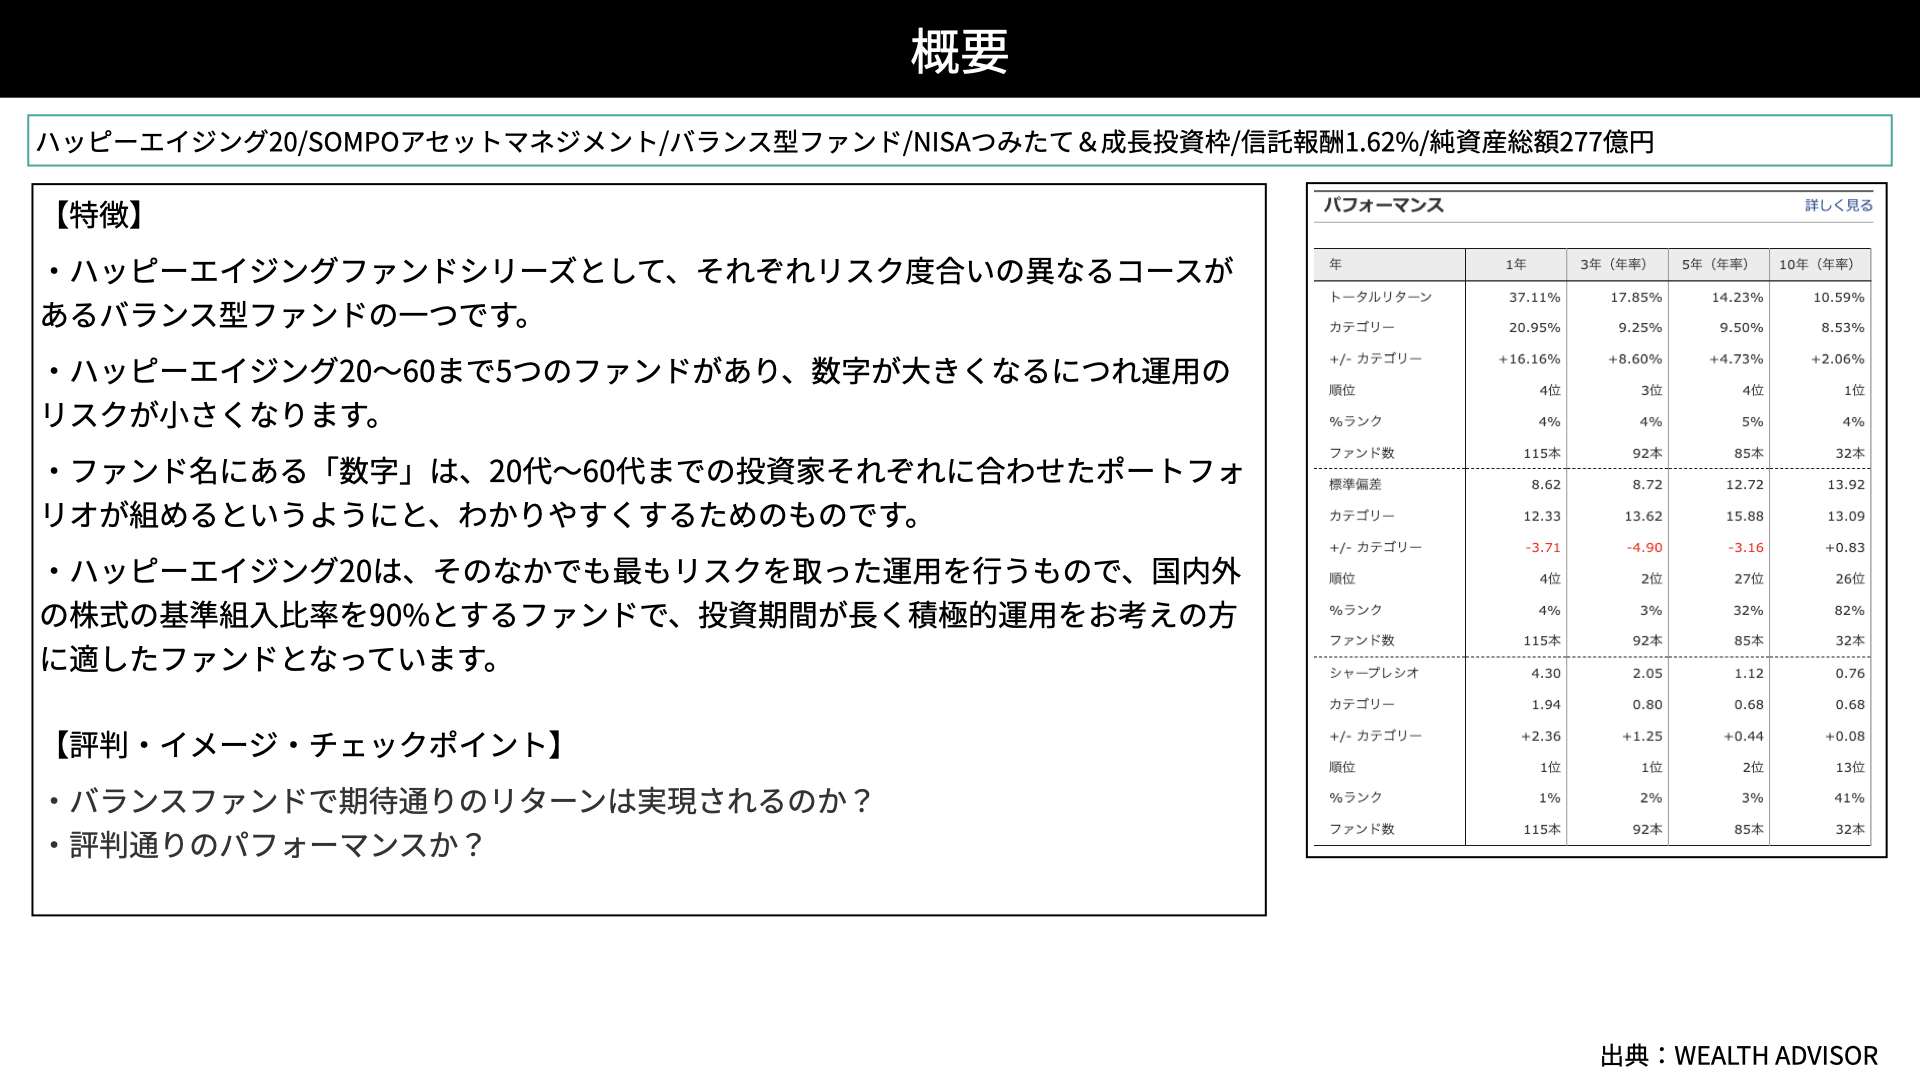Select the 13.92 cell
The width and height of the screenshot is (1920, 1080).
click(x=1846, y=484)
